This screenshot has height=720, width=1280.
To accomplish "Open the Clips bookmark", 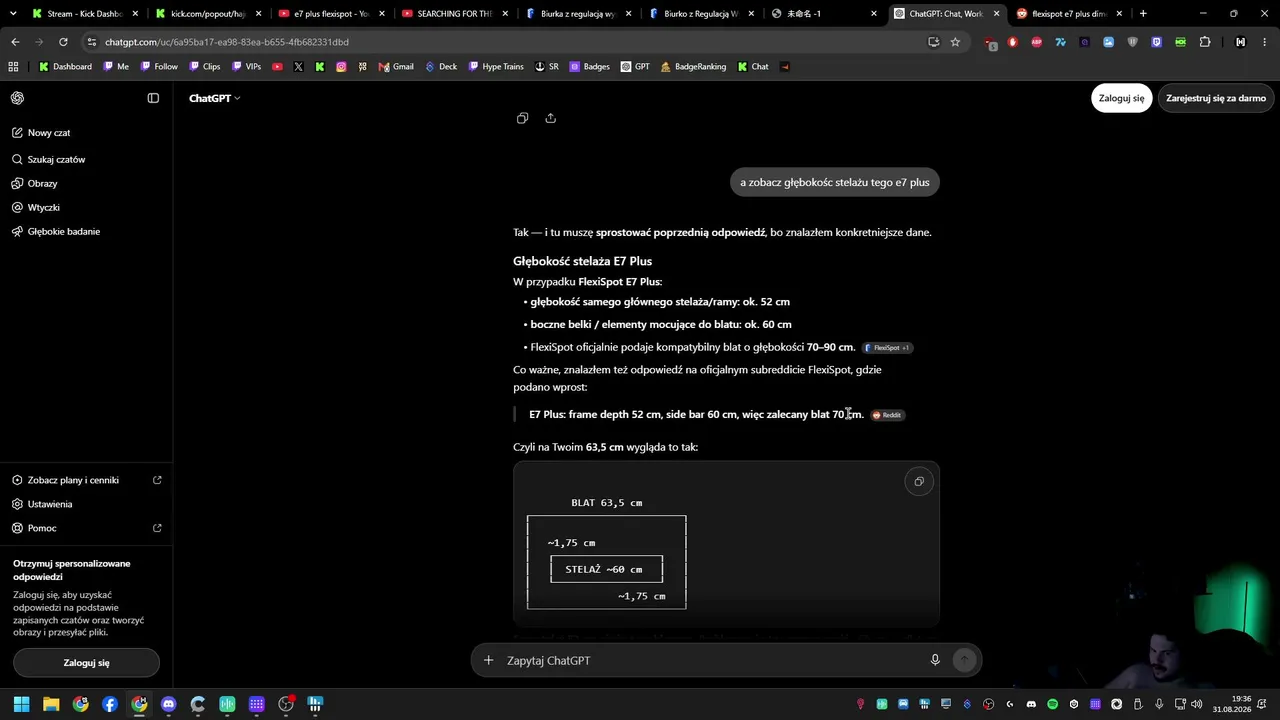I will (203, 67).
